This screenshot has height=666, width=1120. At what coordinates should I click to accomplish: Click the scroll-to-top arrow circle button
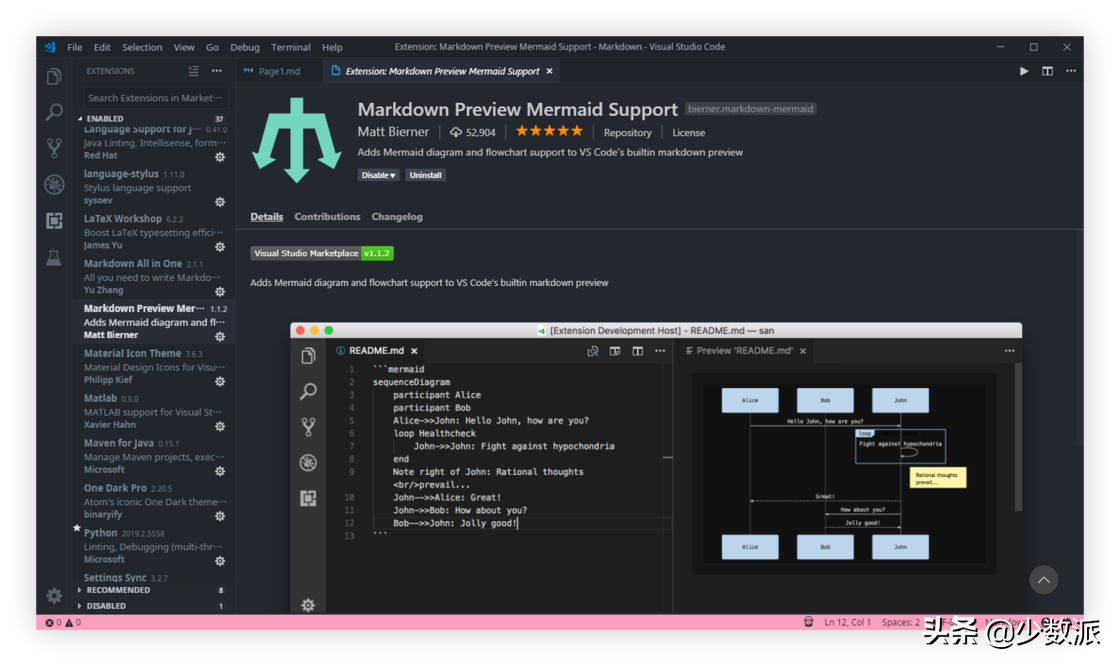(1044, 580)
